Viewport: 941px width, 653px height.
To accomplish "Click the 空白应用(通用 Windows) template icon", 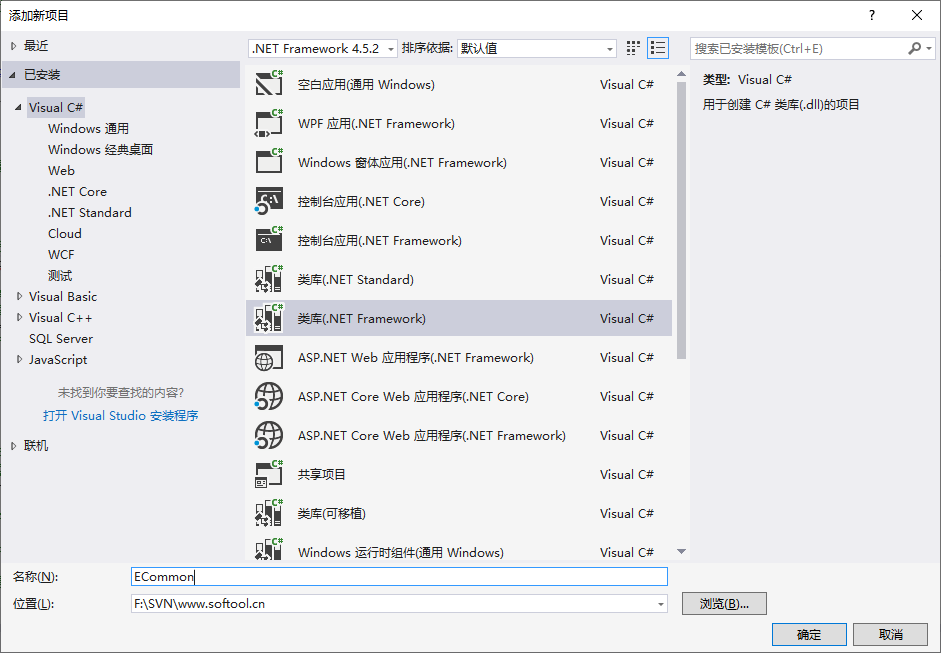I will 269,84.
